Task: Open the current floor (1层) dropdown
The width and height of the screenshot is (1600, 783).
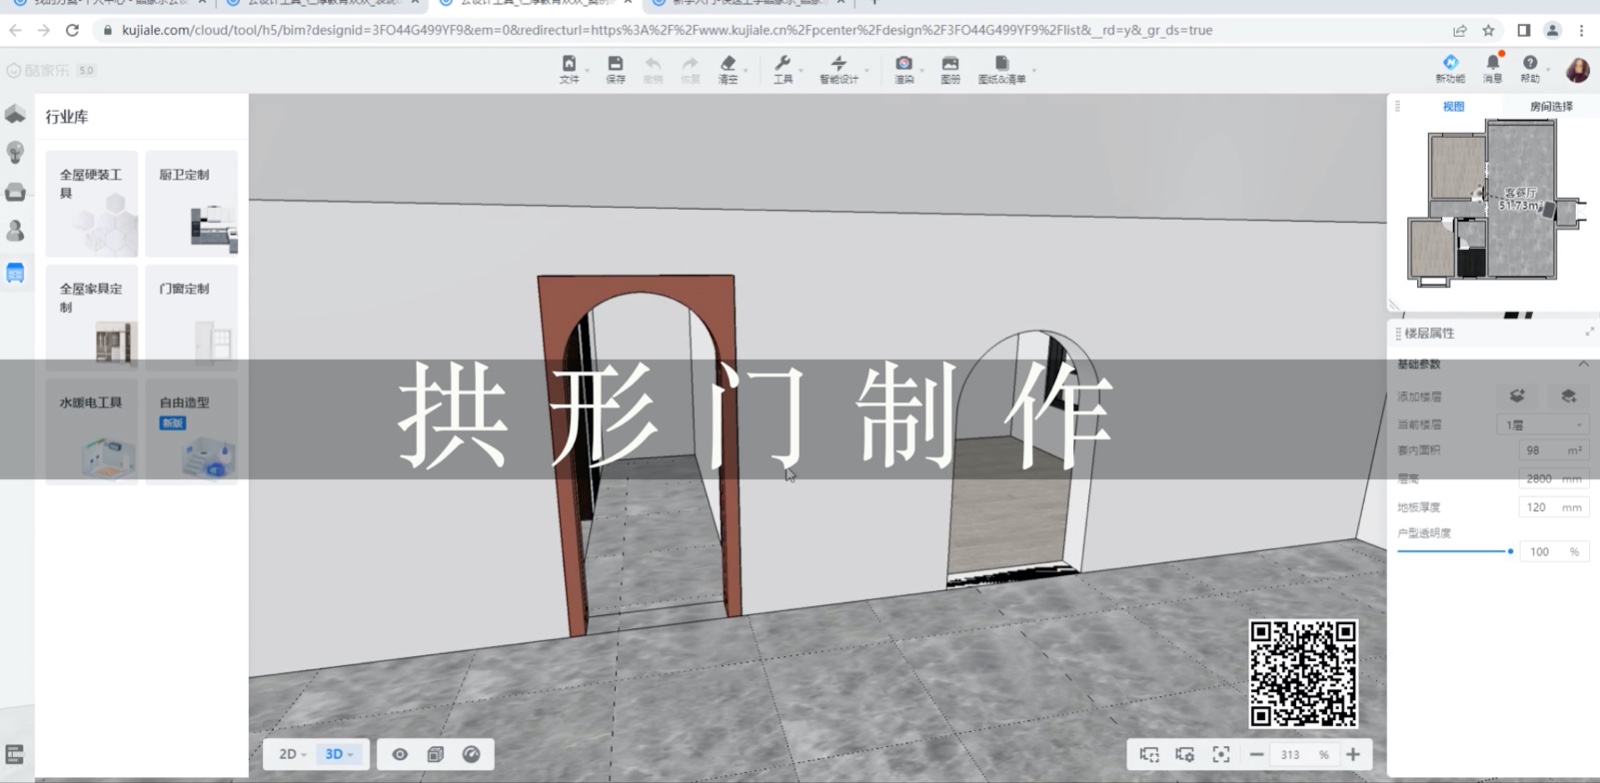Action: point(1542,425)
